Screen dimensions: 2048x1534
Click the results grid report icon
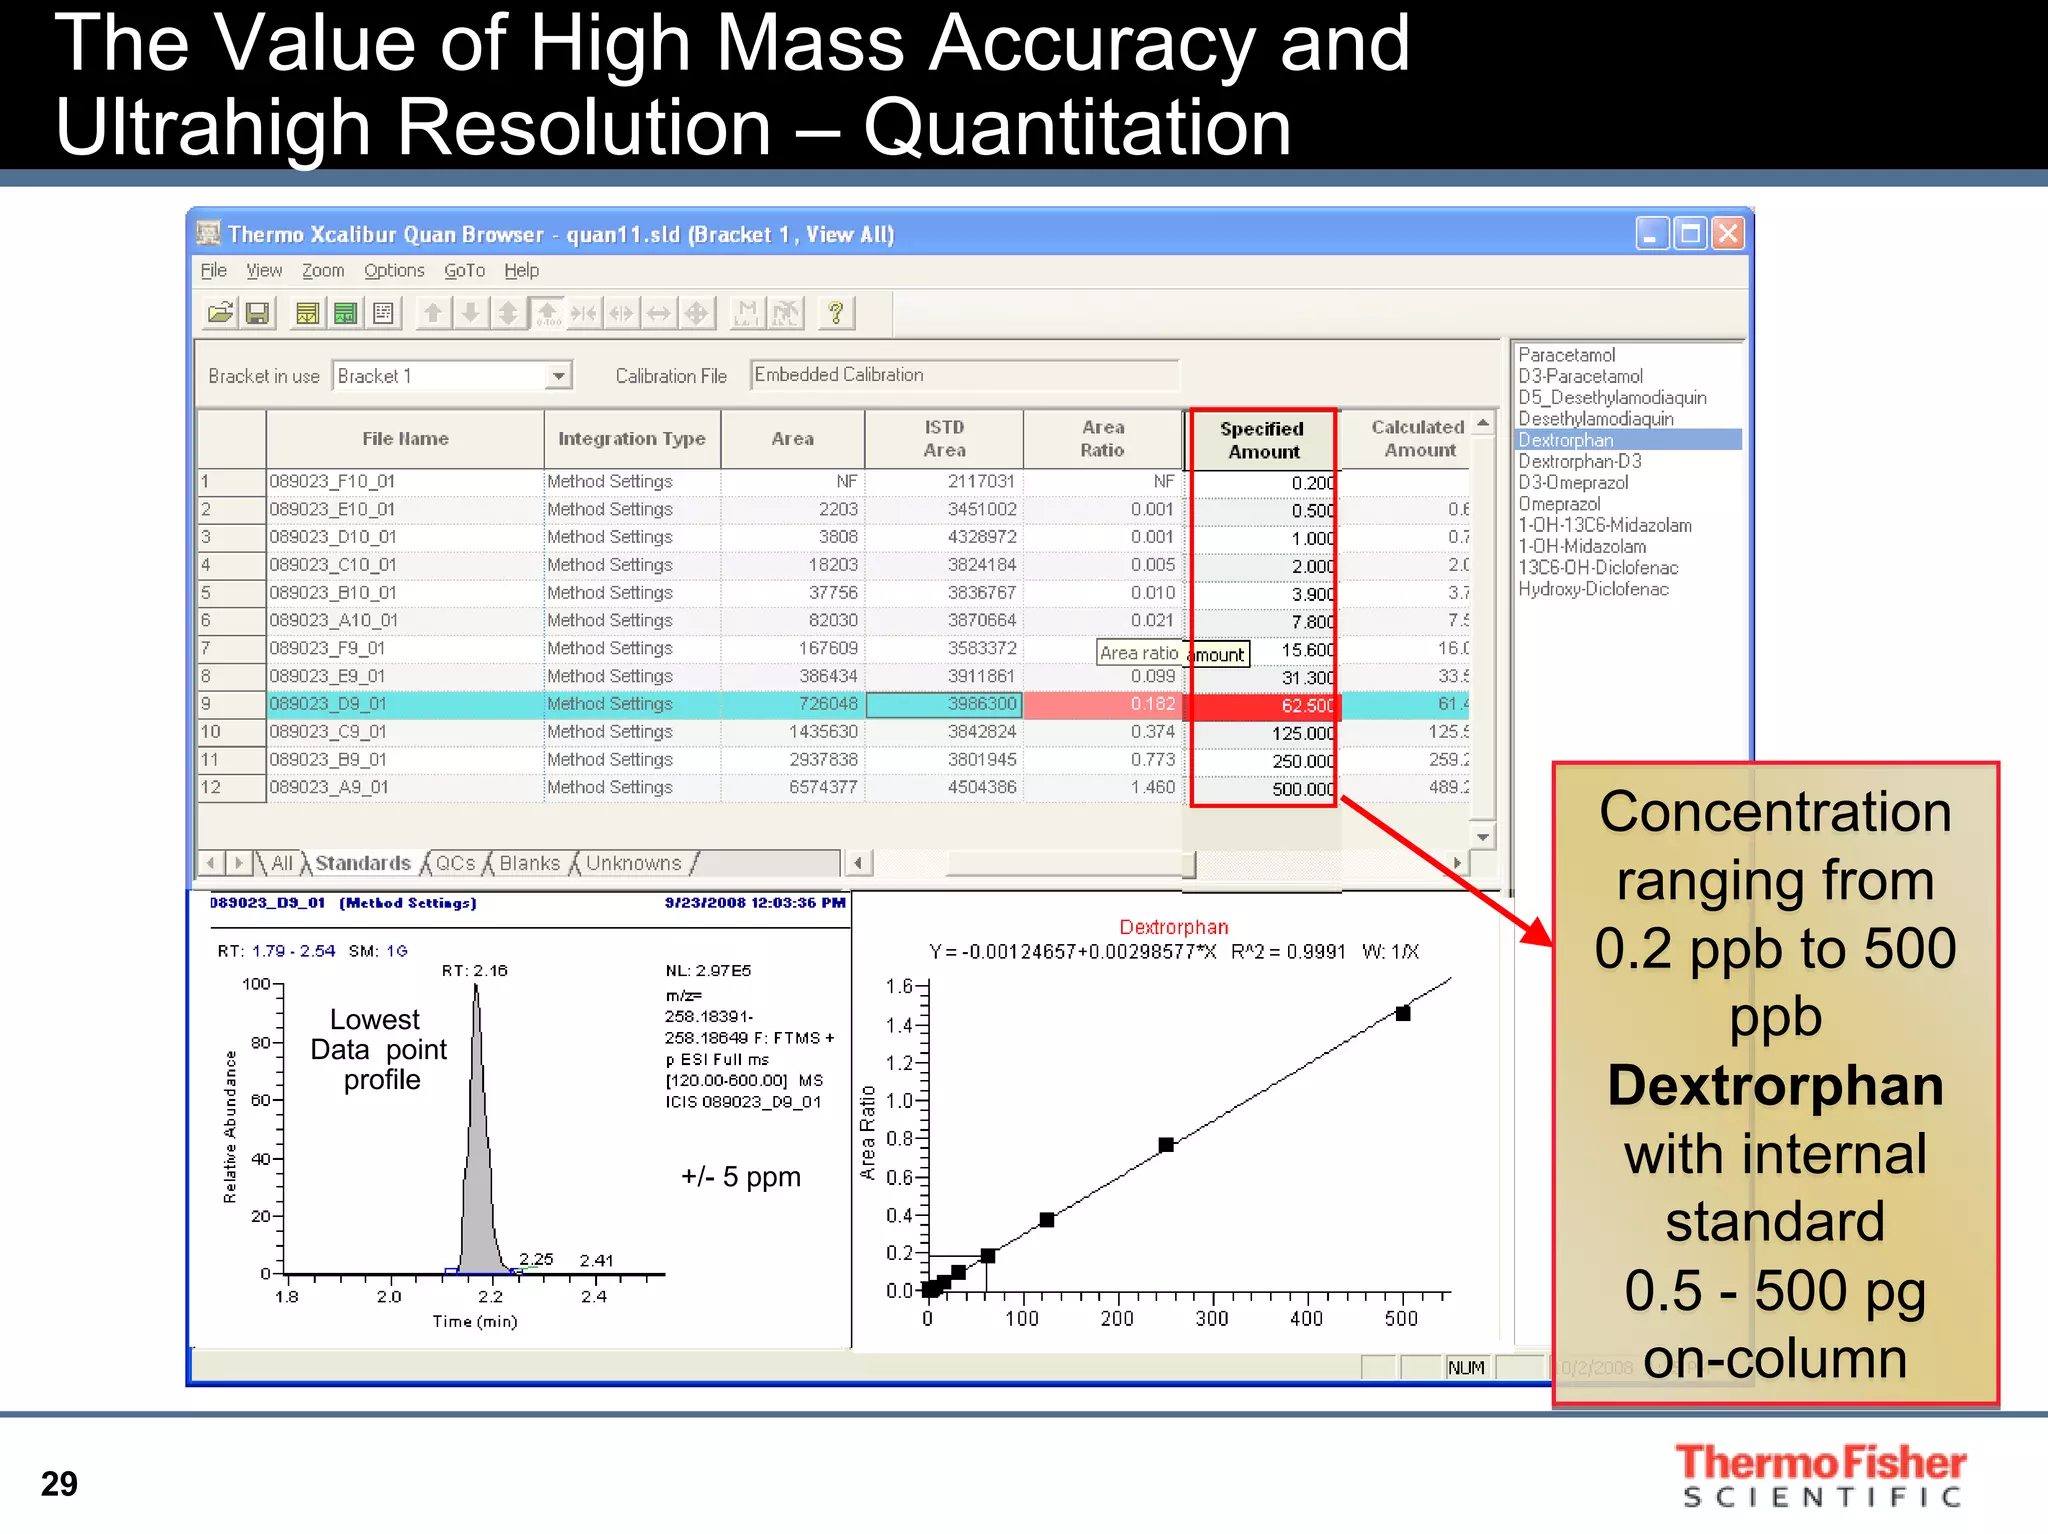pos(383,314)
